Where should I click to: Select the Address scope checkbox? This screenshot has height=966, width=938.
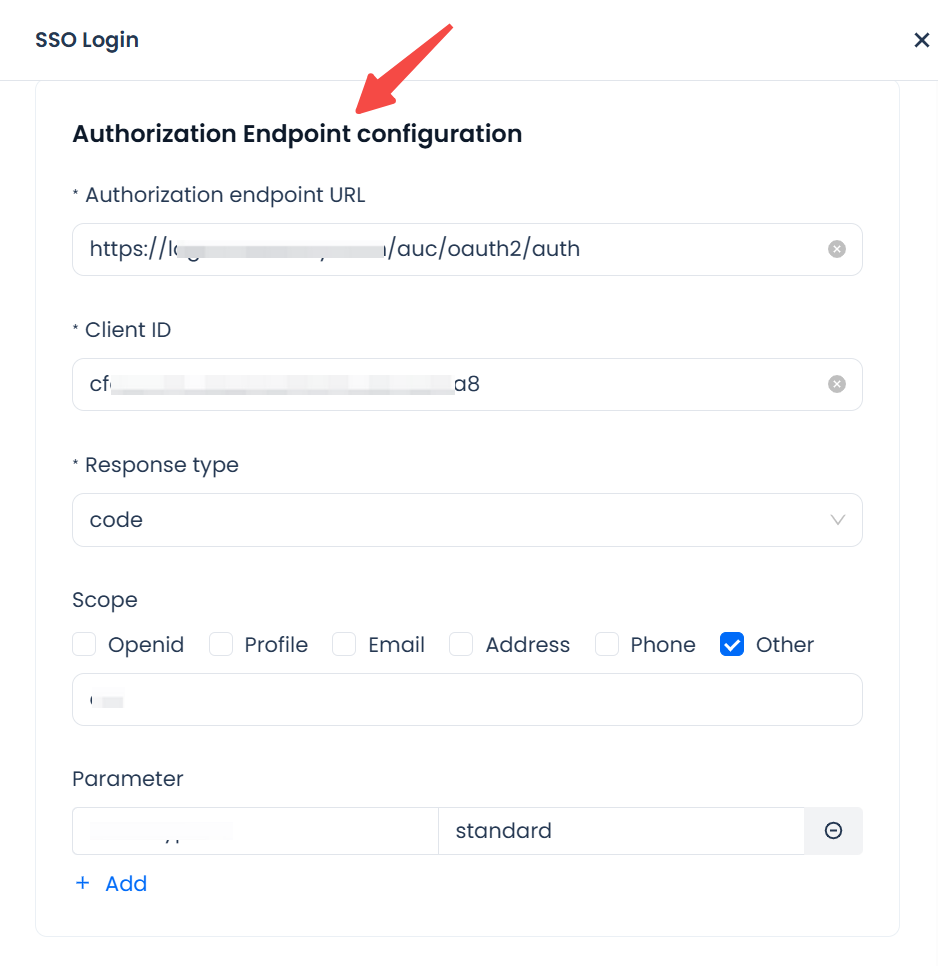click(461, 645)
